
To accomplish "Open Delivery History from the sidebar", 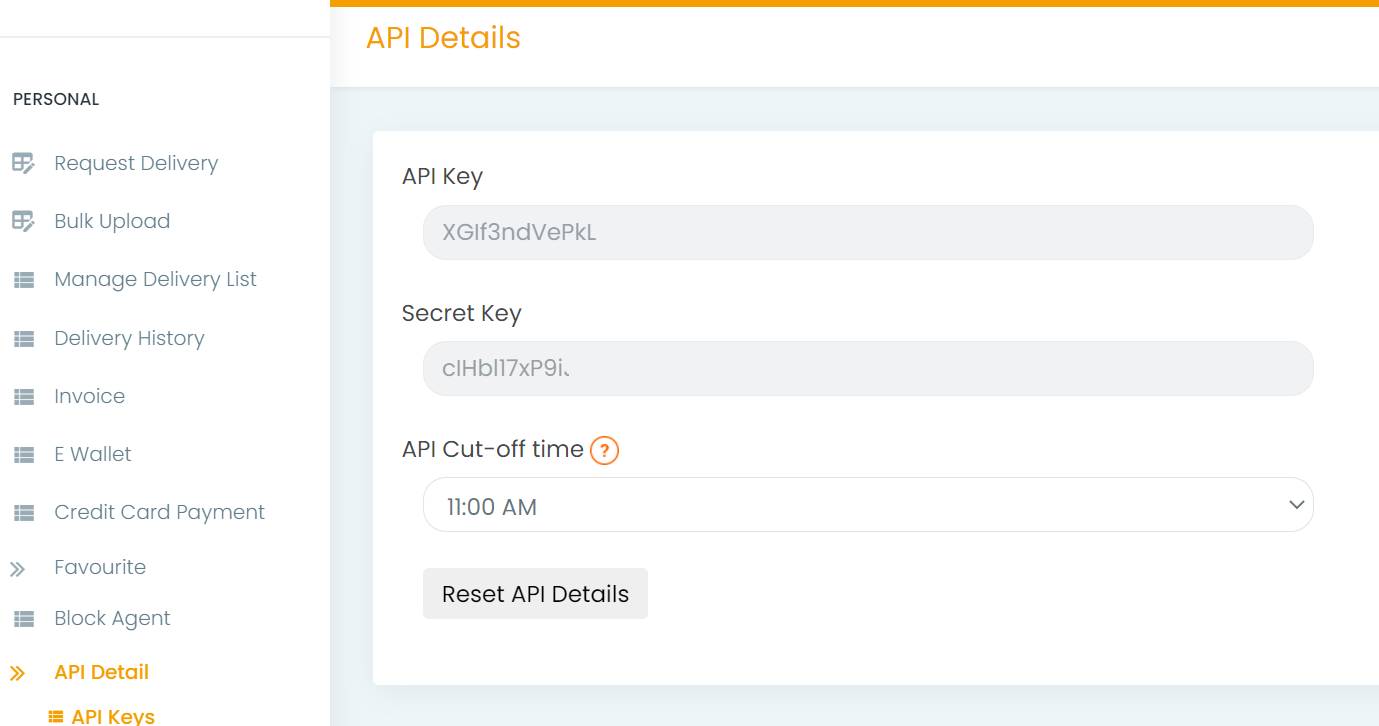I will (129, 337).
